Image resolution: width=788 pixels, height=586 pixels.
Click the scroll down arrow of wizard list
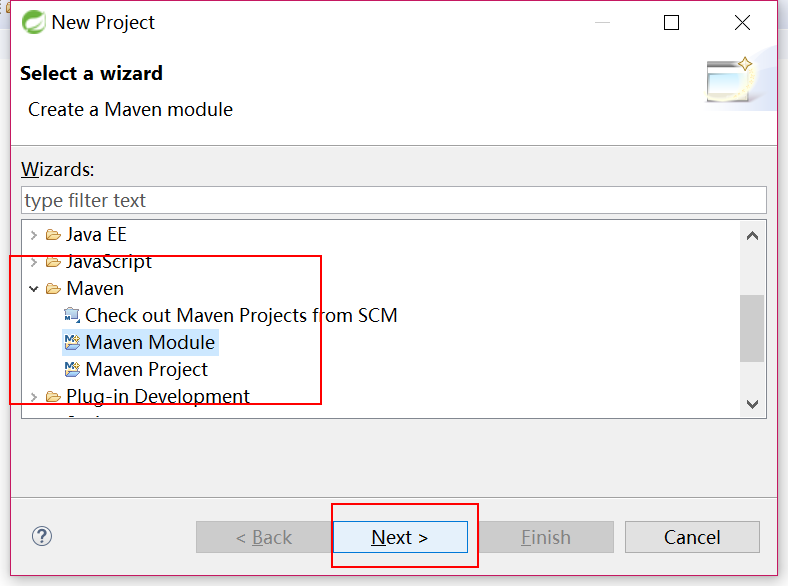752,404
